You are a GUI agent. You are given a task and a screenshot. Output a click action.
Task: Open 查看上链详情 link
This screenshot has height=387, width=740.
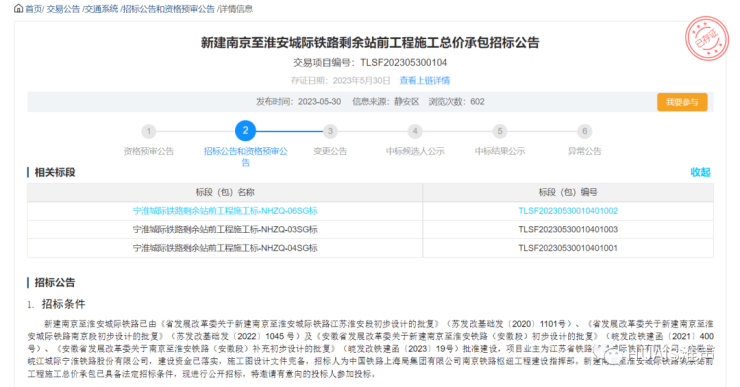tap(425, 81)
